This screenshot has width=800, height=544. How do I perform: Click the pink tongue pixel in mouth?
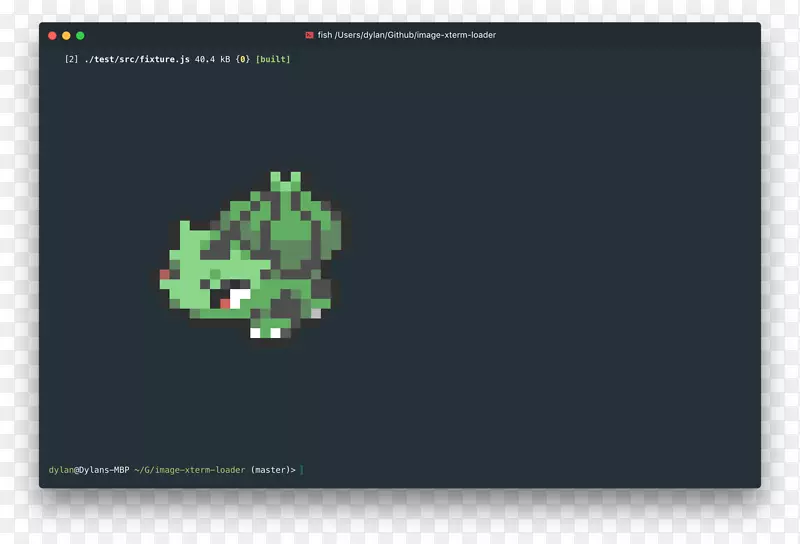[226, 303]
